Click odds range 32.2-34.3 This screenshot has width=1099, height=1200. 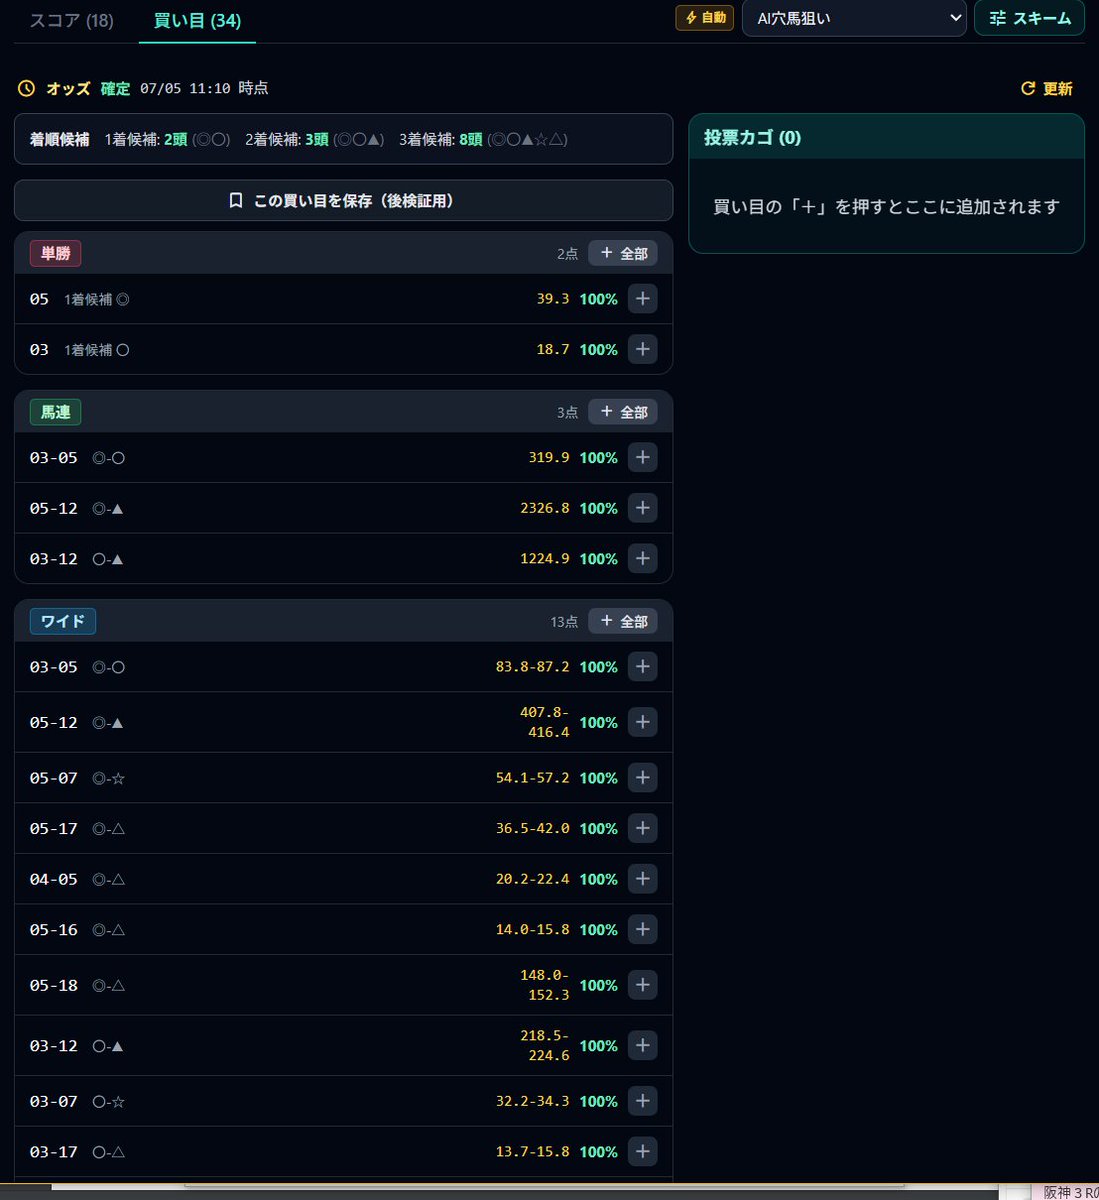533,1101
